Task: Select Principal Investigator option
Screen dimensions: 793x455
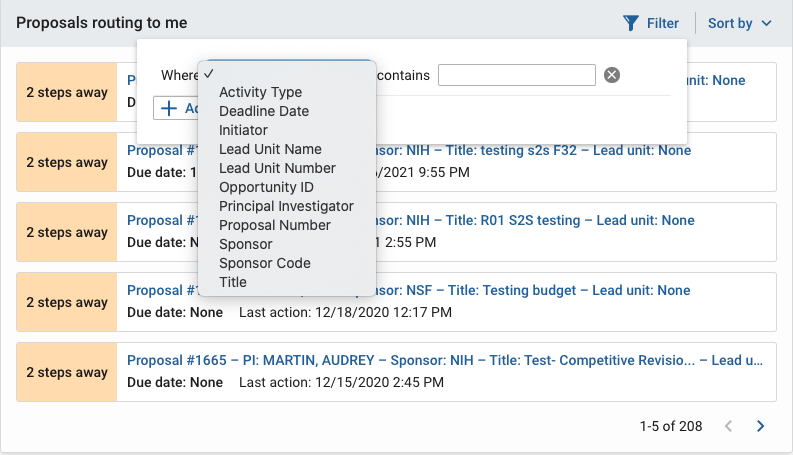Action: pyautogui.click(x=287, y=206)
